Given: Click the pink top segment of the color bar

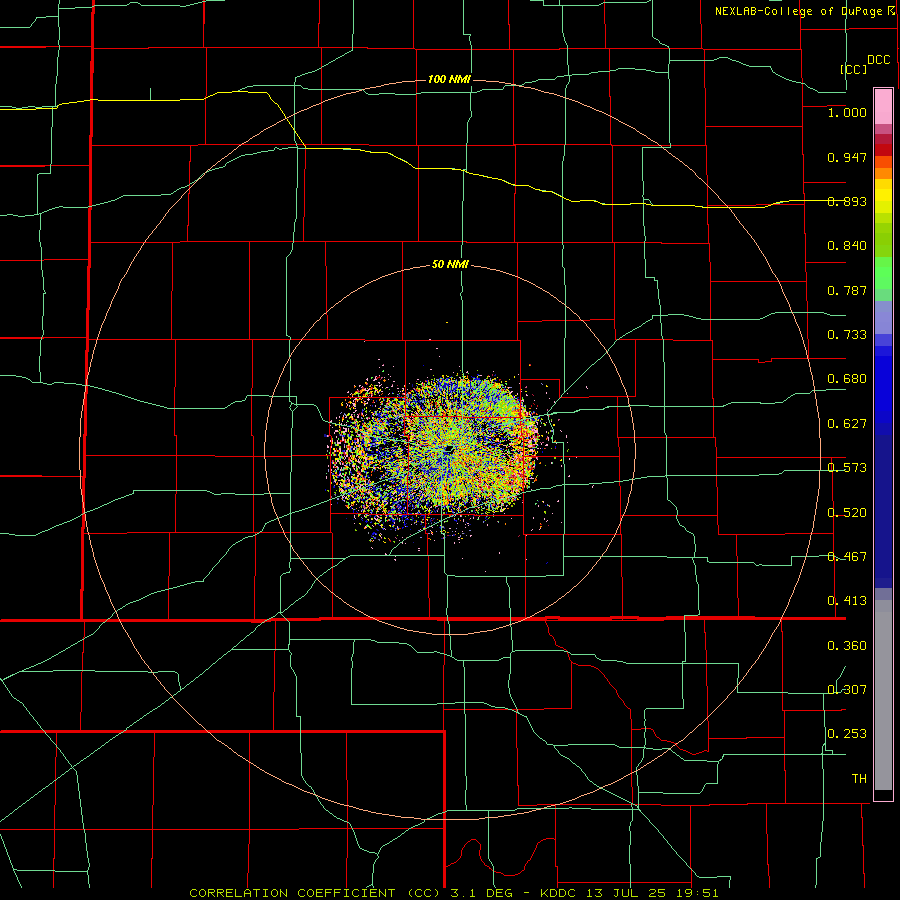Looking at the screenshot, I should (883, 107).
